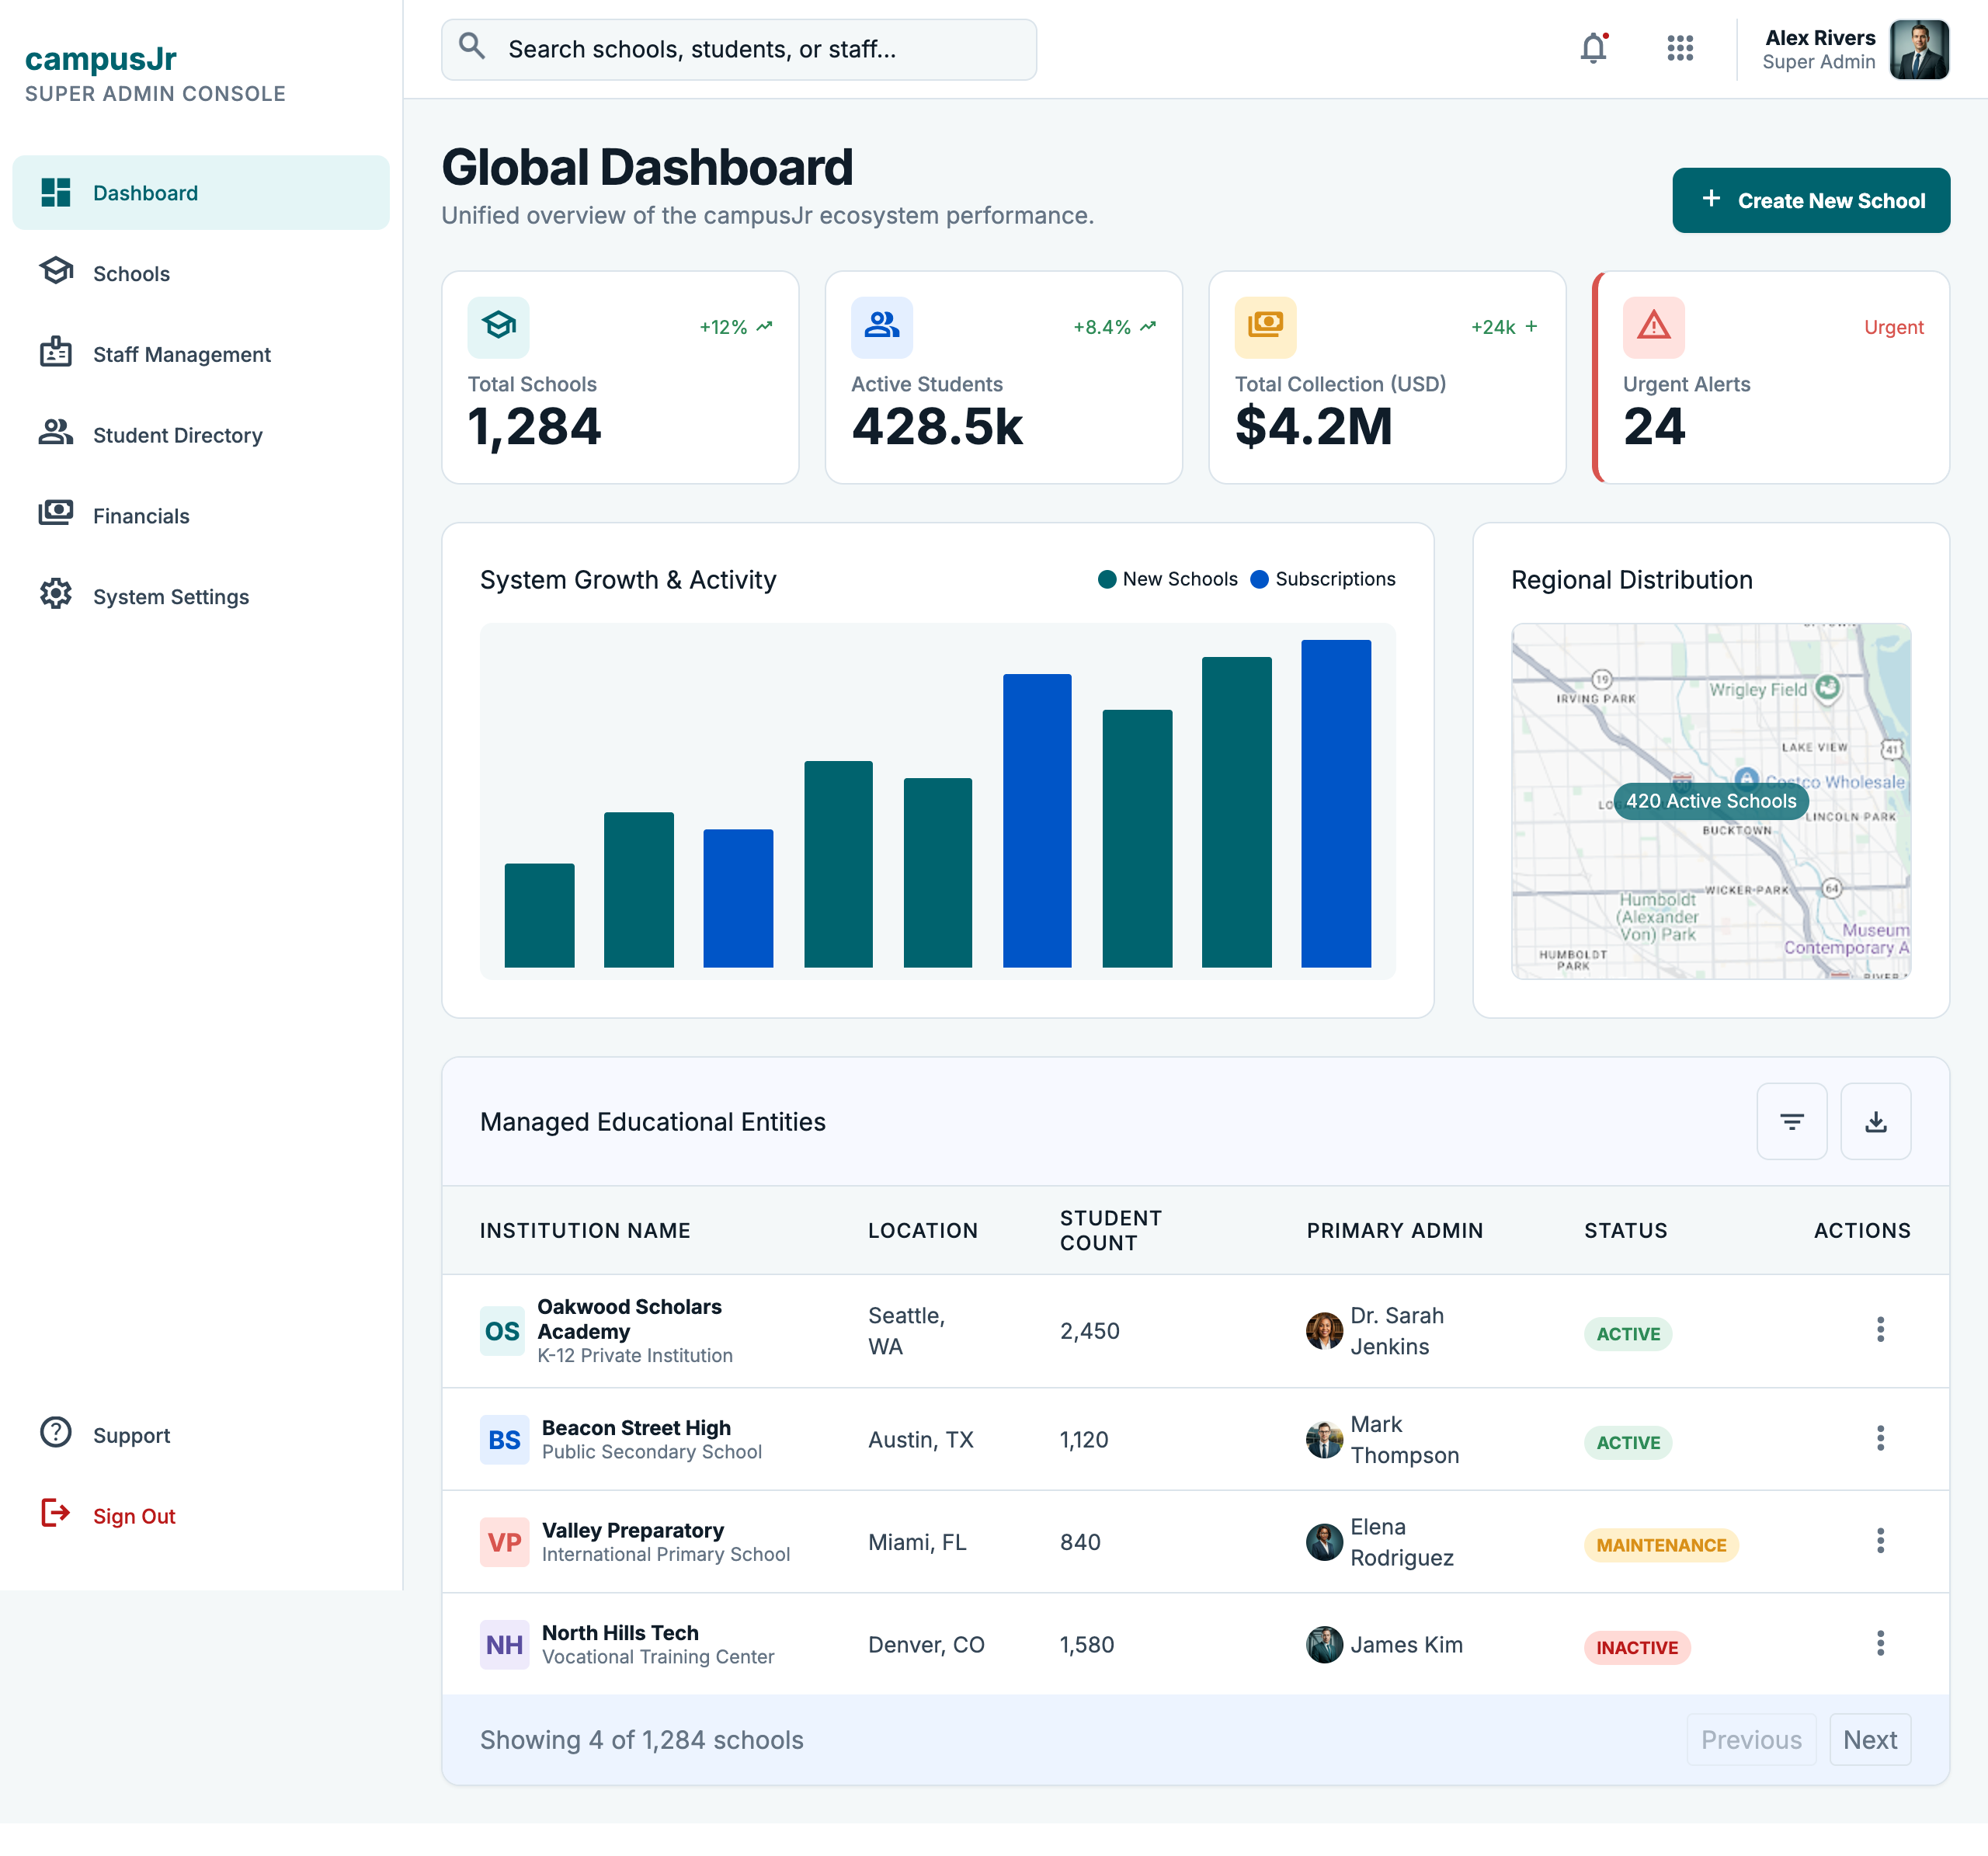
Task: Click Mark Thompson avatar
Action: point(1324,1439)
